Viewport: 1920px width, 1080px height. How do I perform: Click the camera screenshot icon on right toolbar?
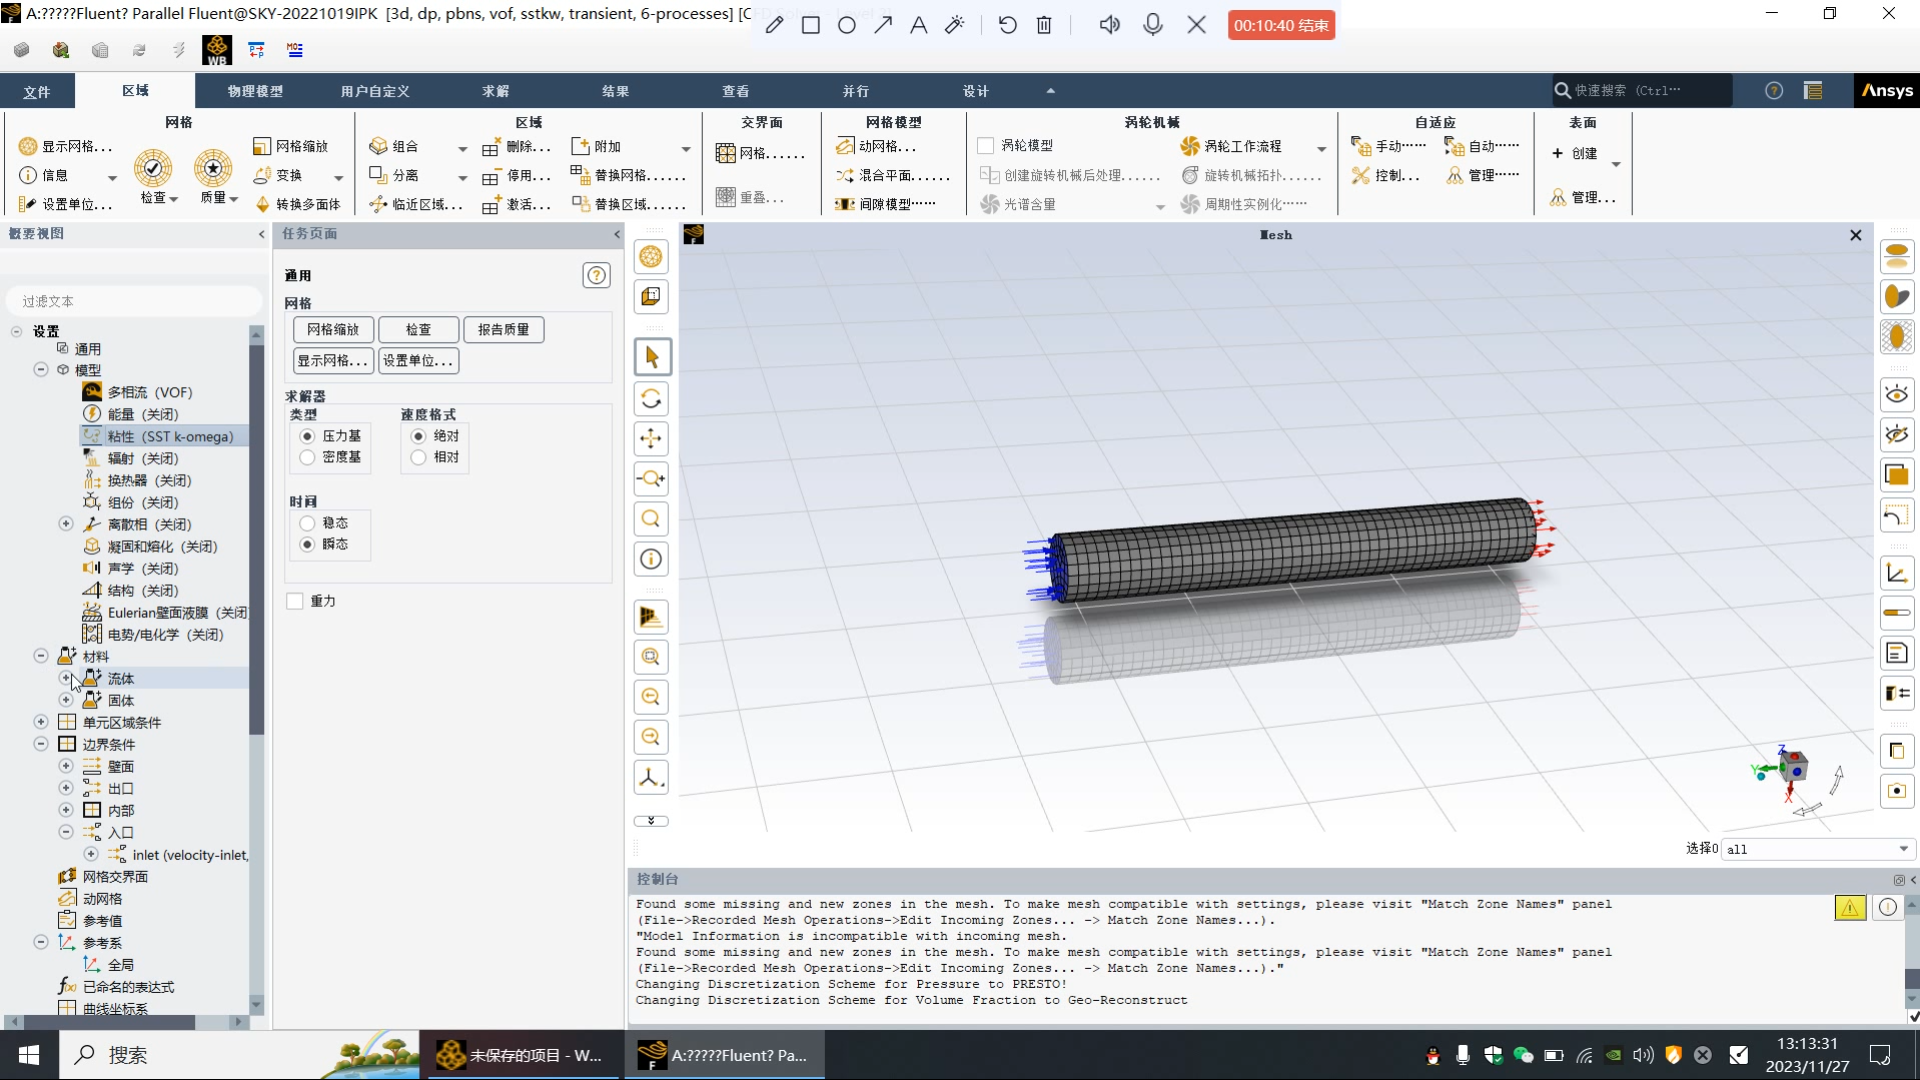click(1897, 790)
